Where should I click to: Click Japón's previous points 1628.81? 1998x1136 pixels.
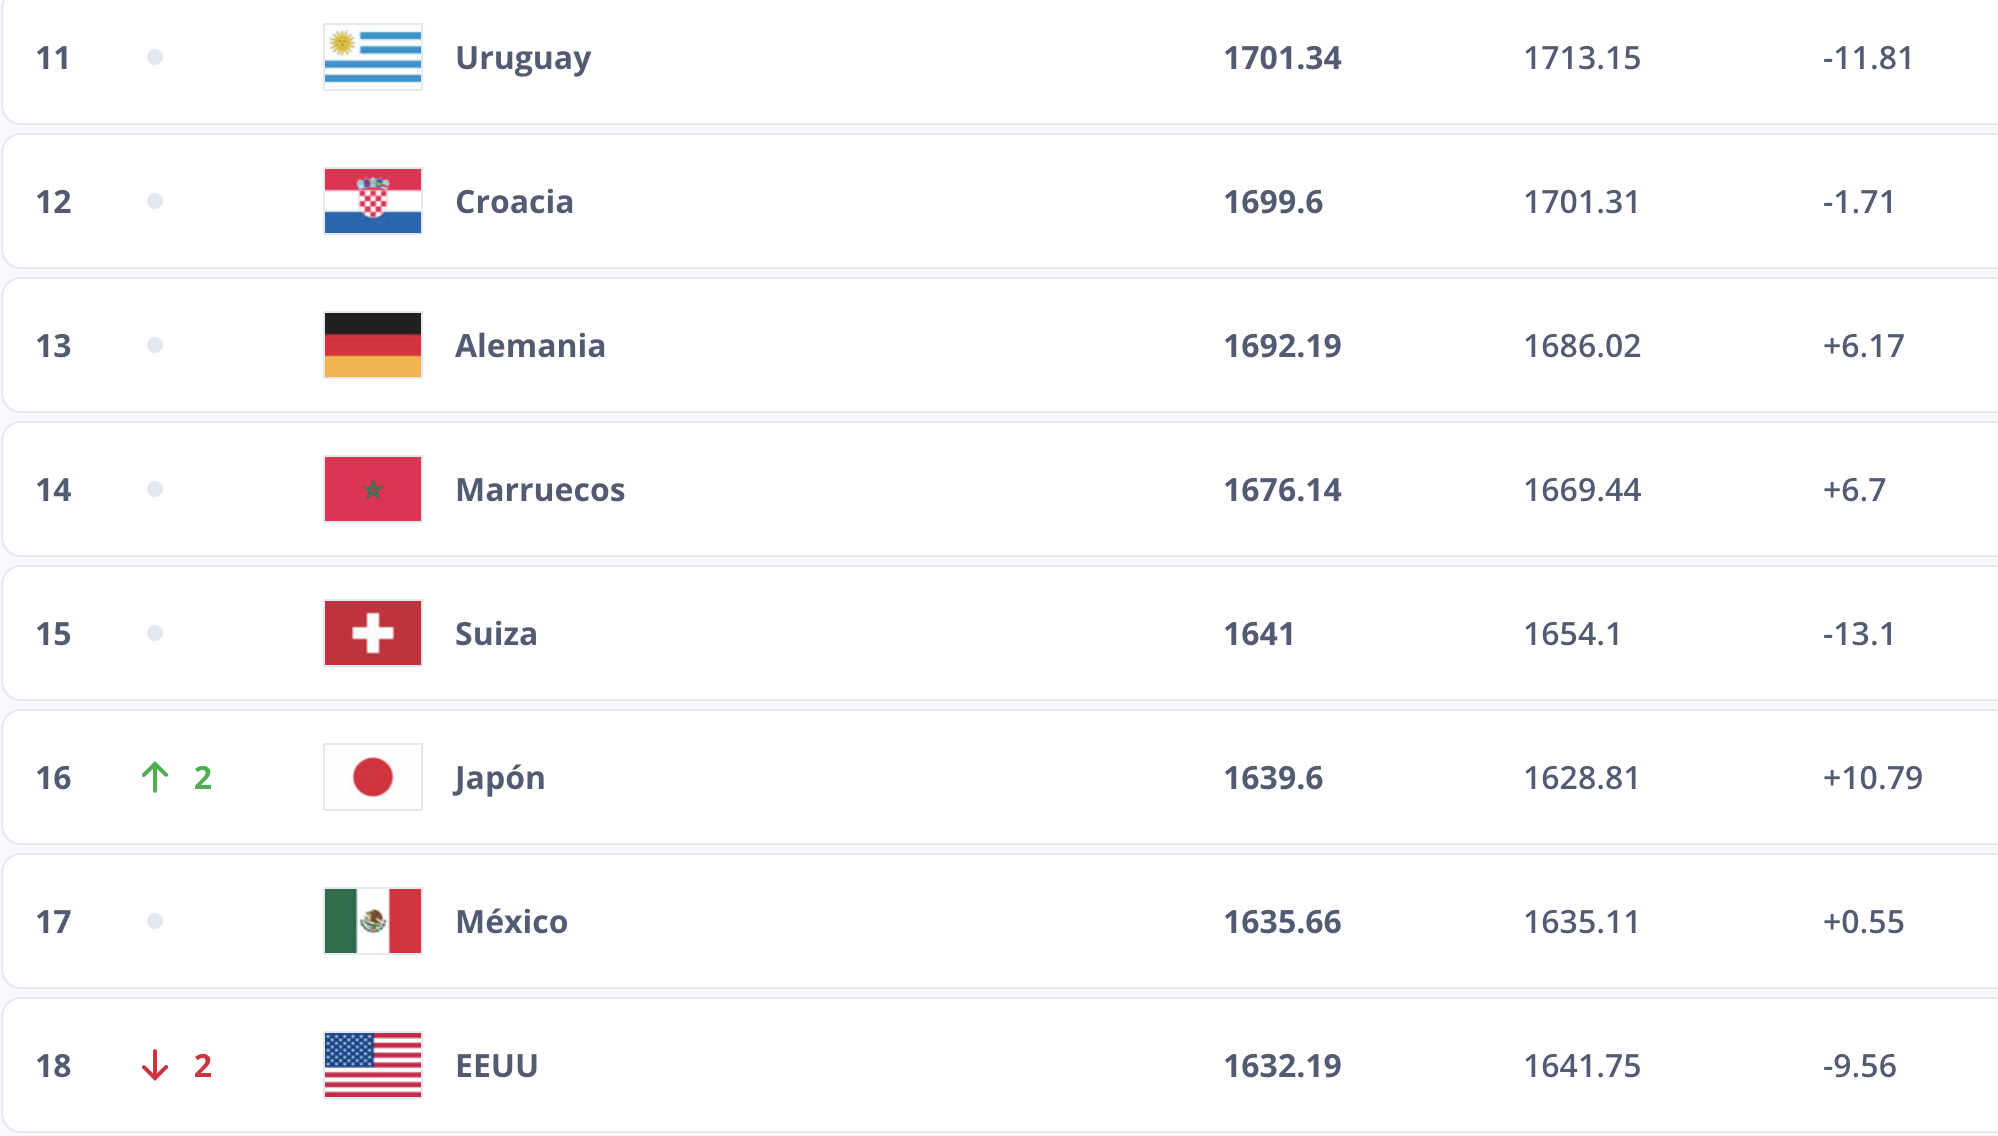point(1581,778)
